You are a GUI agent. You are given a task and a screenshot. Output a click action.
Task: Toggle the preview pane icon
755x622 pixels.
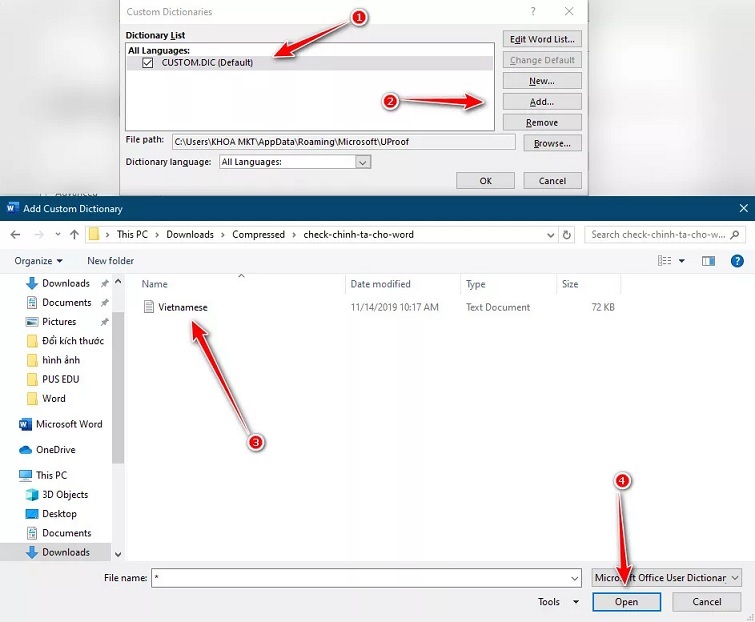708,261
